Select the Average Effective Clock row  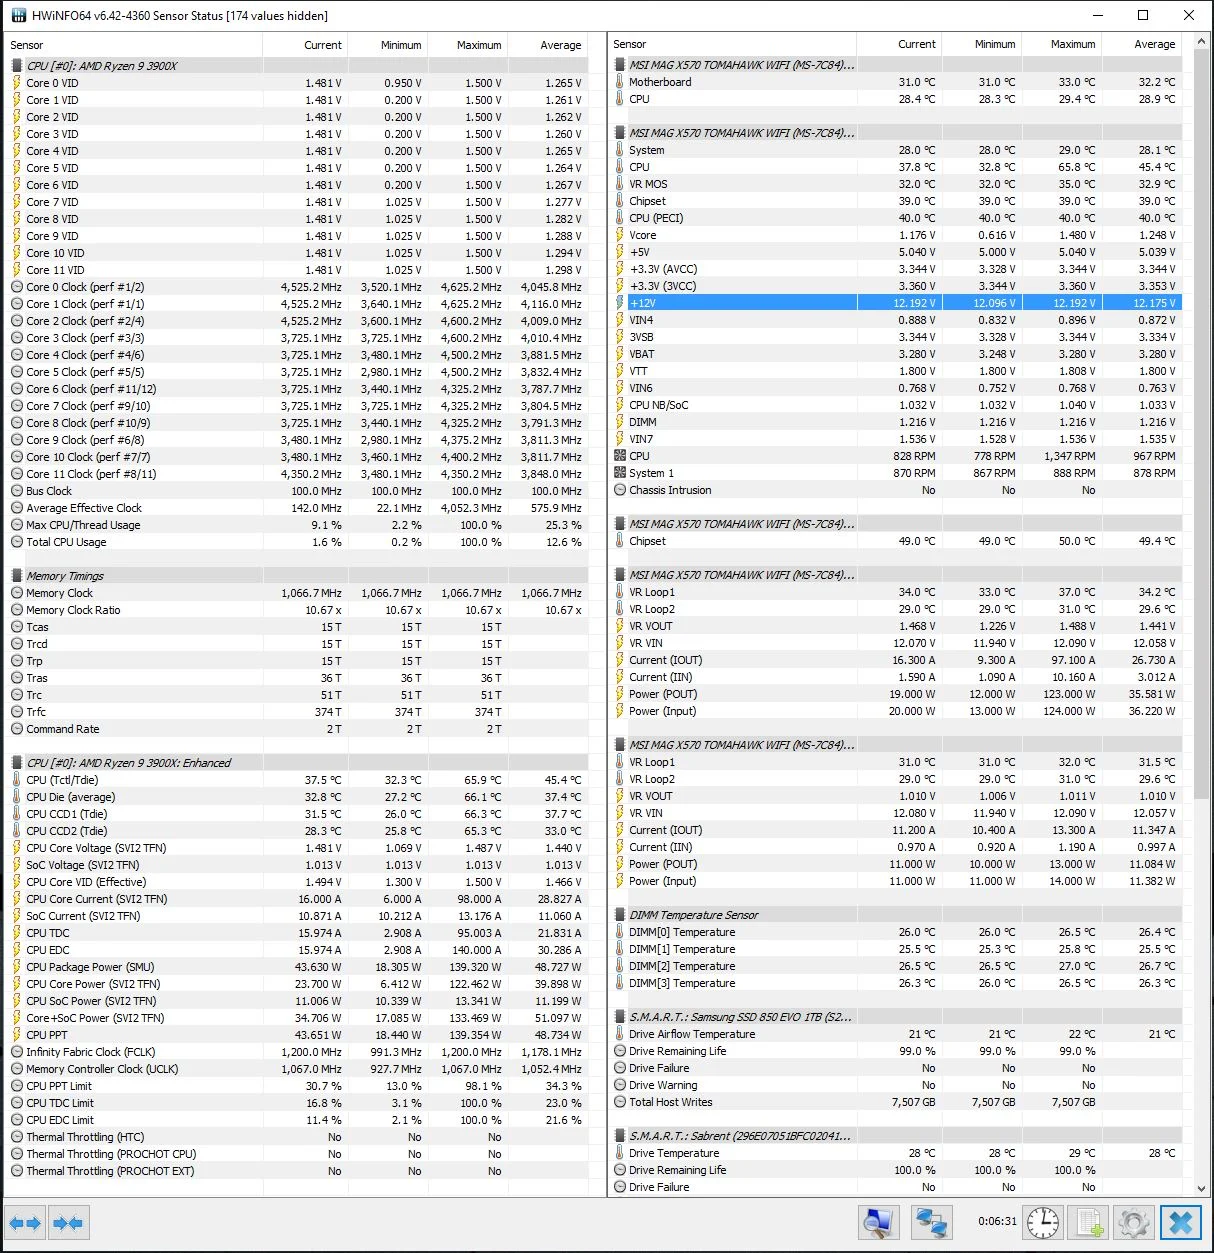pos(298,508)
